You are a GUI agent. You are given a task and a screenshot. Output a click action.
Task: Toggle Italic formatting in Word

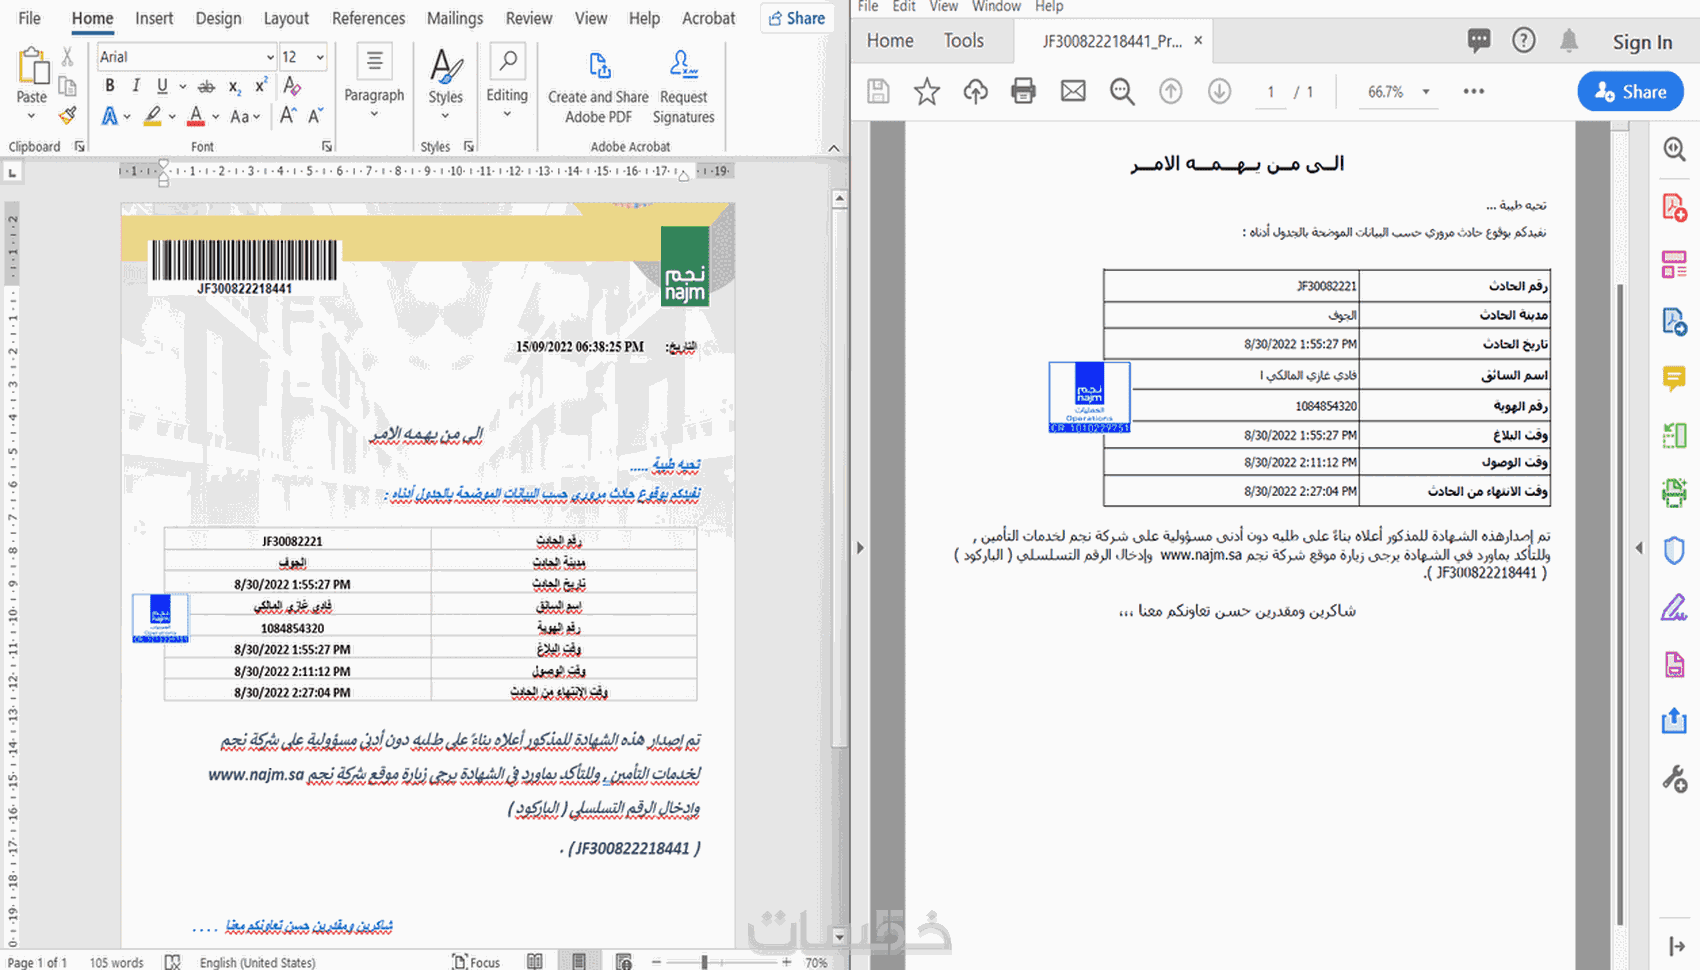point(135,86)
